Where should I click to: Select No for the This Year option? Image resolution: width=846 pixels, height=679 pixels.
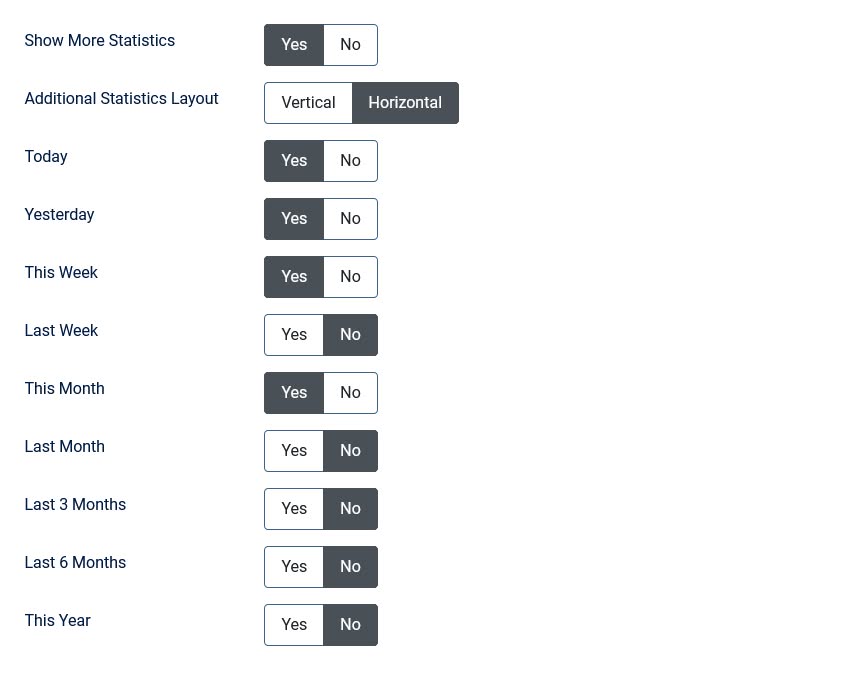350,625
